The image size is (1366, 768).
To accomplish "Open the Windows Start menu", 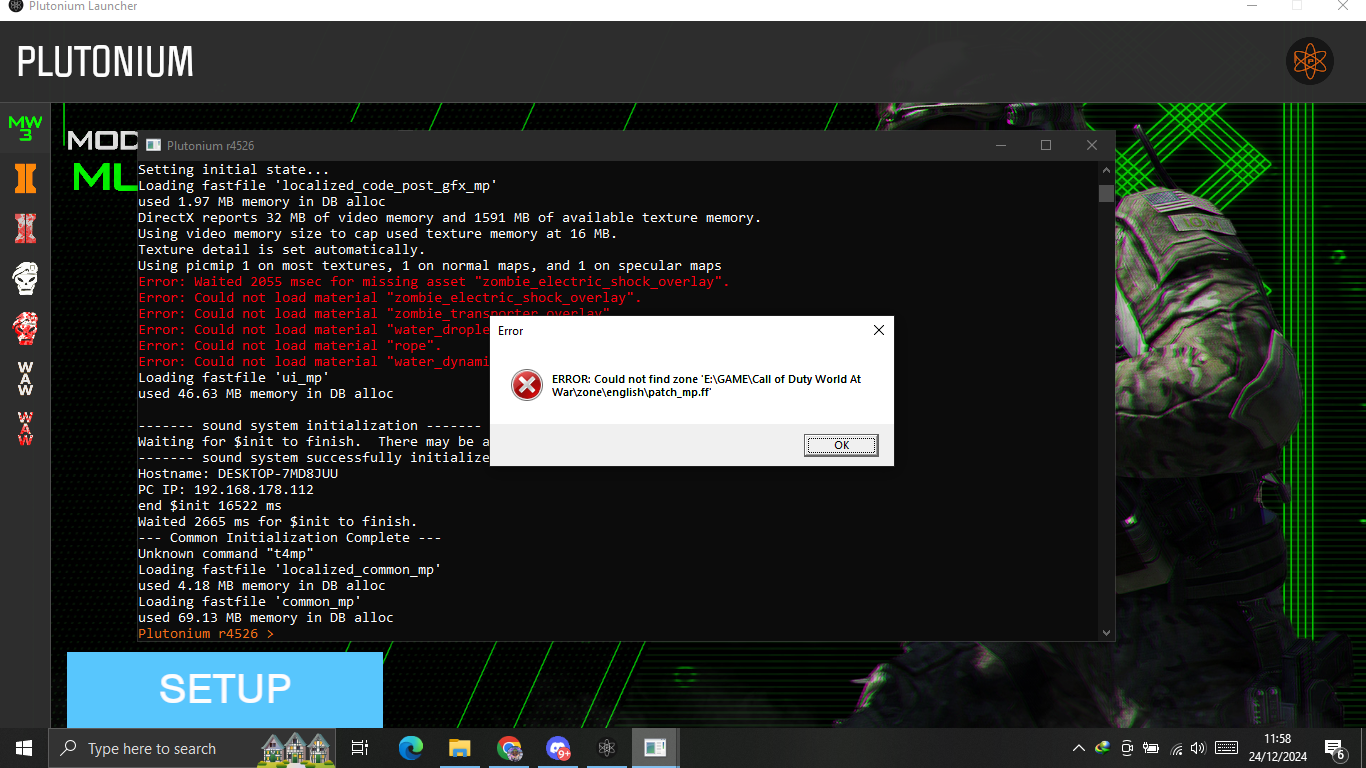I will point(24,748).
